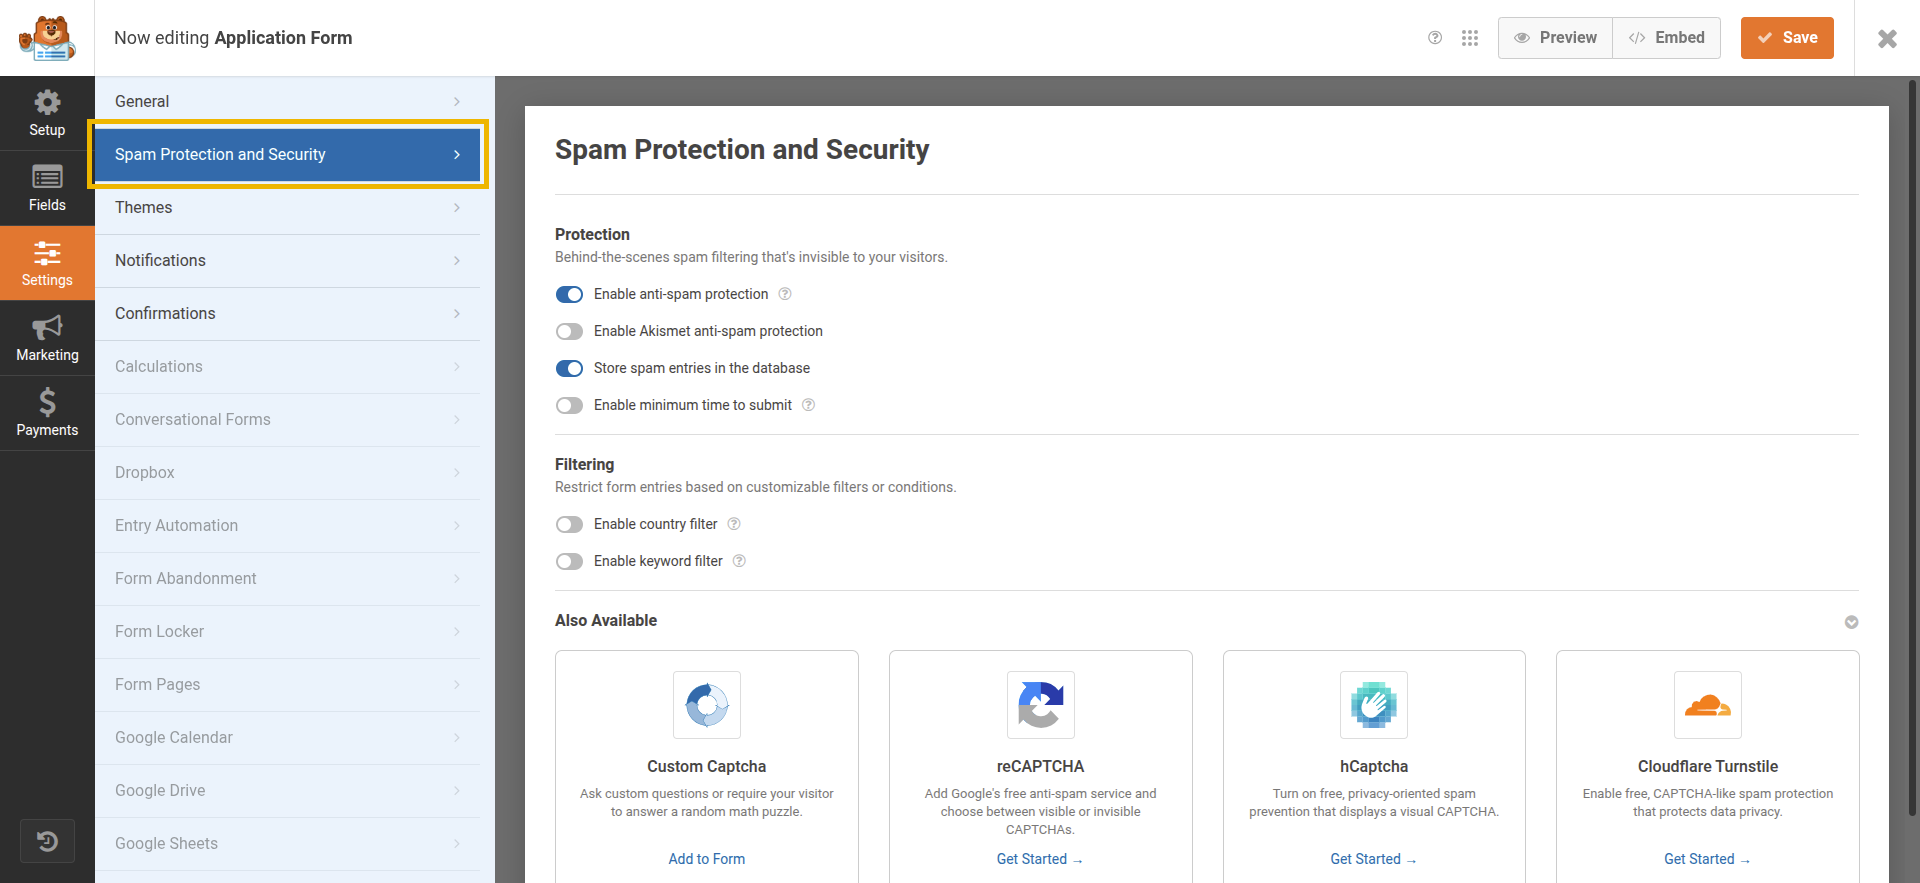Viewport: 1920px width, 883px height.
Task: Expand Dropbox chevron arrow
Action: point(457,472)
